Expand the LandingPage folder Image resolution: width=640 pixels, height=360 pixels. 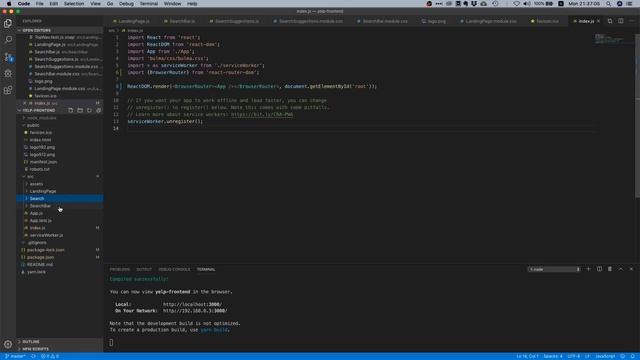pyautogui.click(x=42, y=191)
